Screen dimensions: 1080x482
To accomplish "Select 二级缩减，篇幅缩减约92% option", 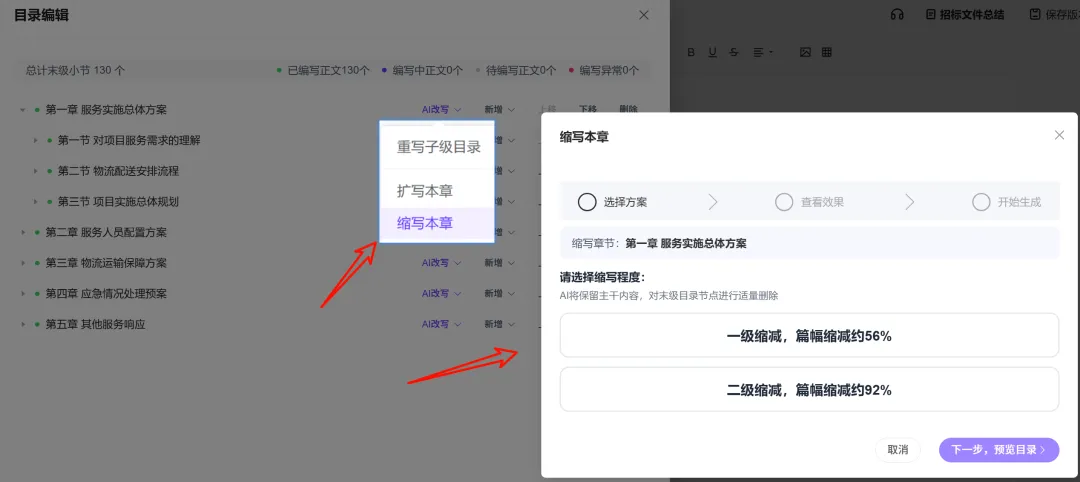I will pos(809,390).
